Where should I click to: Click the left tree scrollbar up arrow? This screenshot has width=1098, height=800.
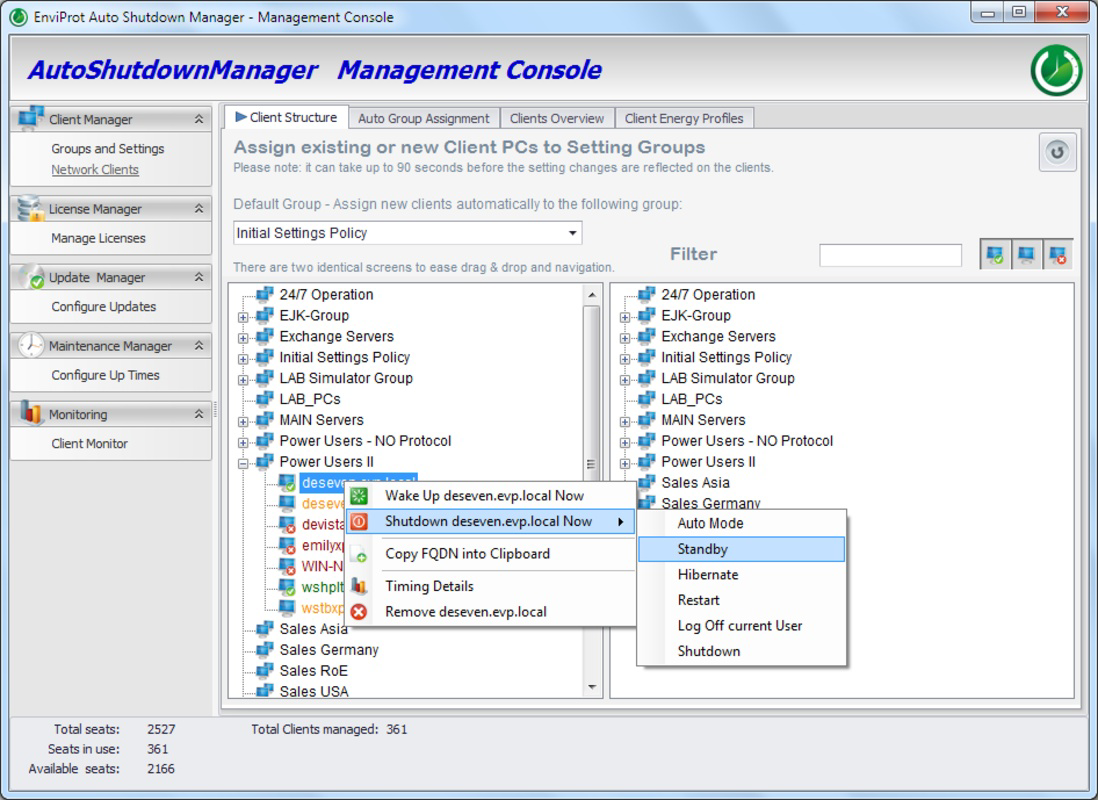click(592, 295)
